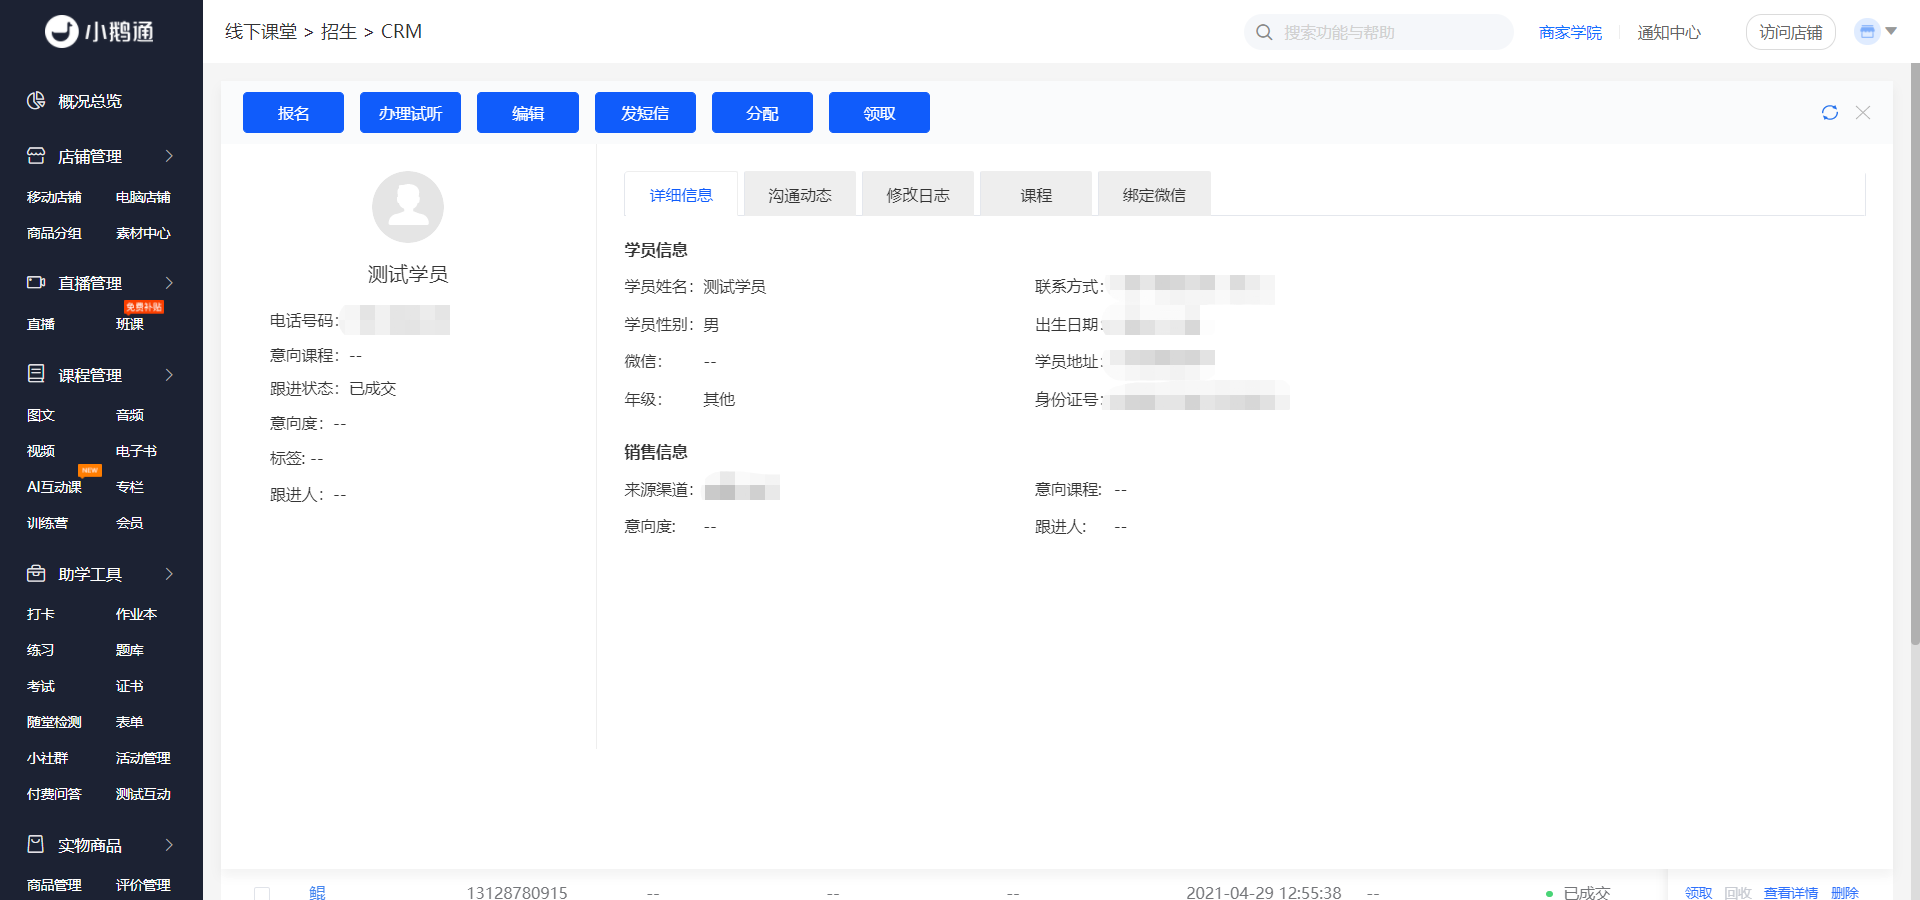The width and height of the screenshot is (1920, 900).
Task: Switch to the 绑定微信 tab
Action: pyautogui.click(x=1154, y=194)
